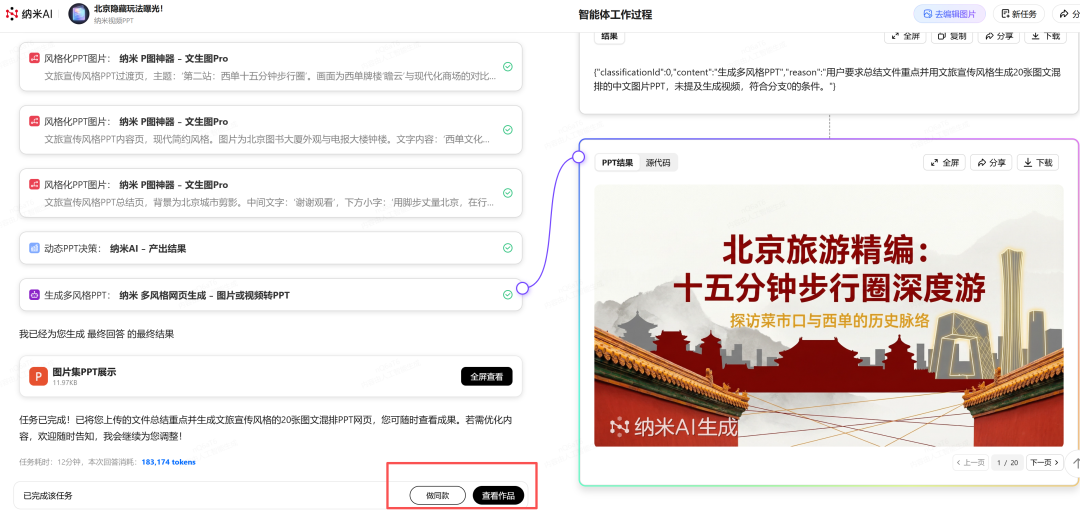Screen dimensions: 1080x514
Task: Click 下载 in the 结果 card
Action: 1046,36
